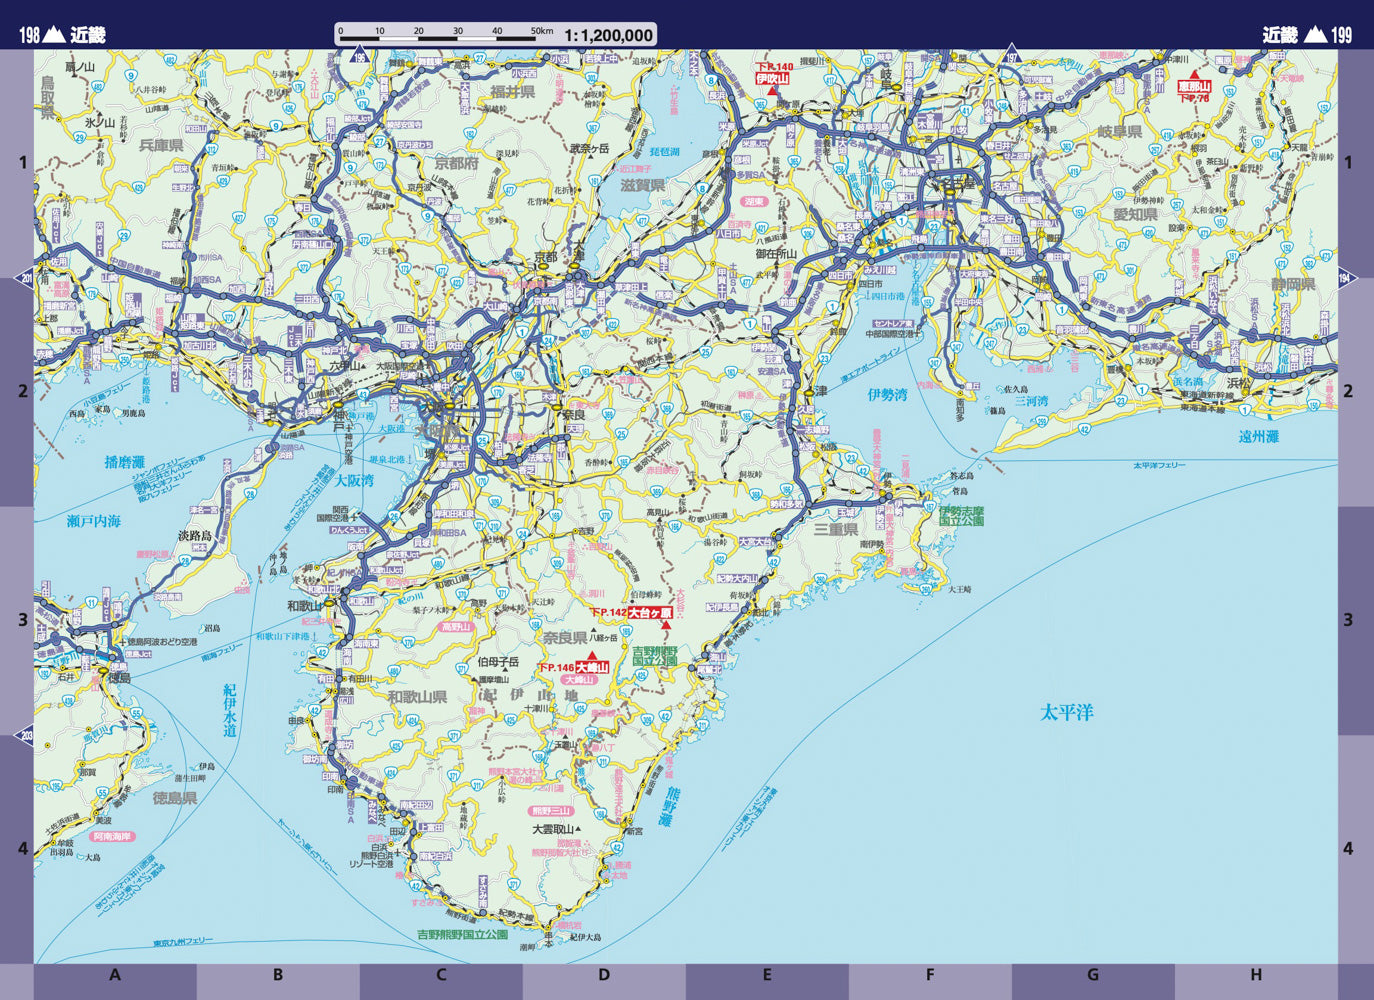Open the red 大峰山 P.146 label
Image resolution: width=1374 pixels, height=1000 pixels.
[x=574, y=667]
